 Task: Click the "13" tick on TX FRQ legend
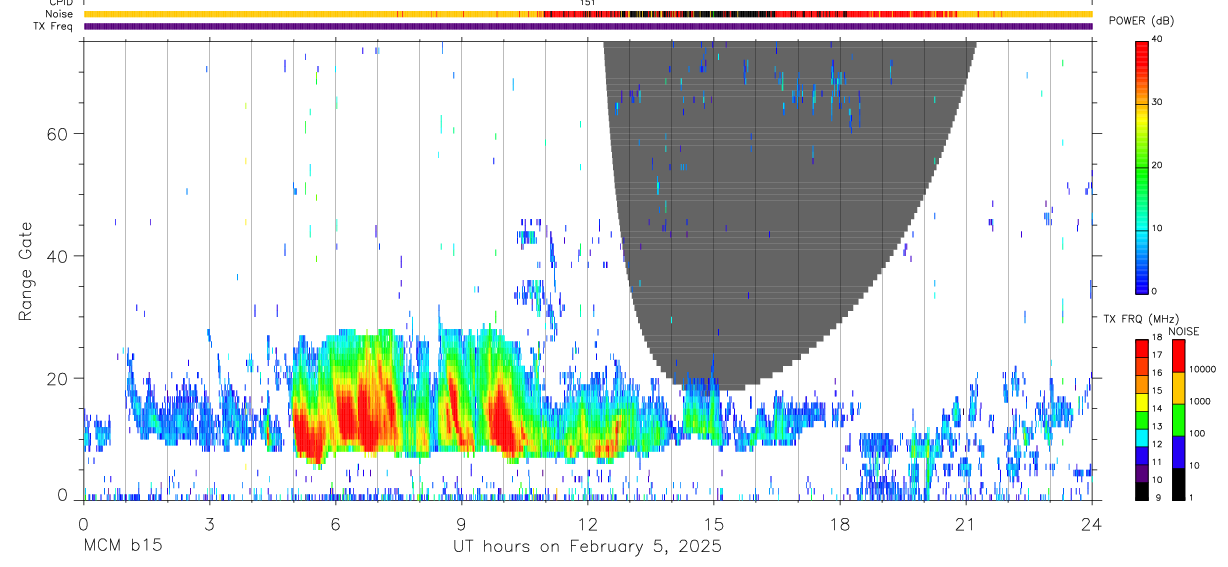(1157, 426)
